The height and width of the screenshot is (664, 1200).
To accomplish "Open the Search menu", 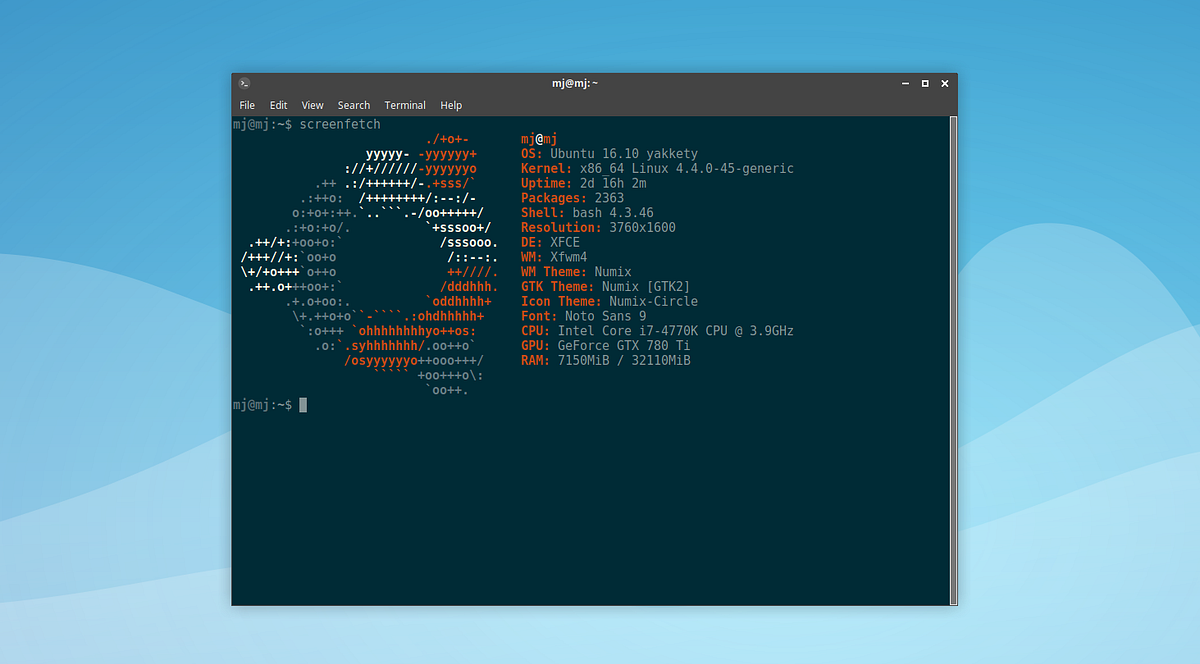I will pos(353,104).
